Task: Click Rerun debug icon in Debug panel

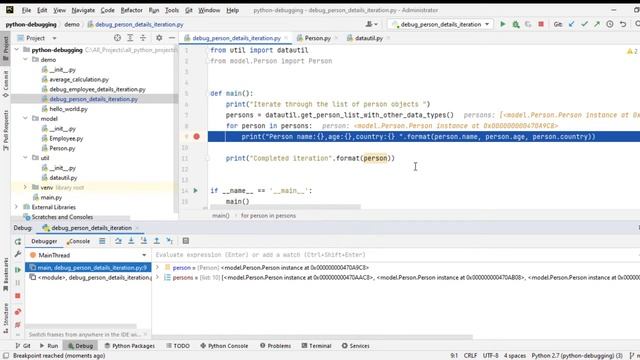Action: tap(18, 242)
